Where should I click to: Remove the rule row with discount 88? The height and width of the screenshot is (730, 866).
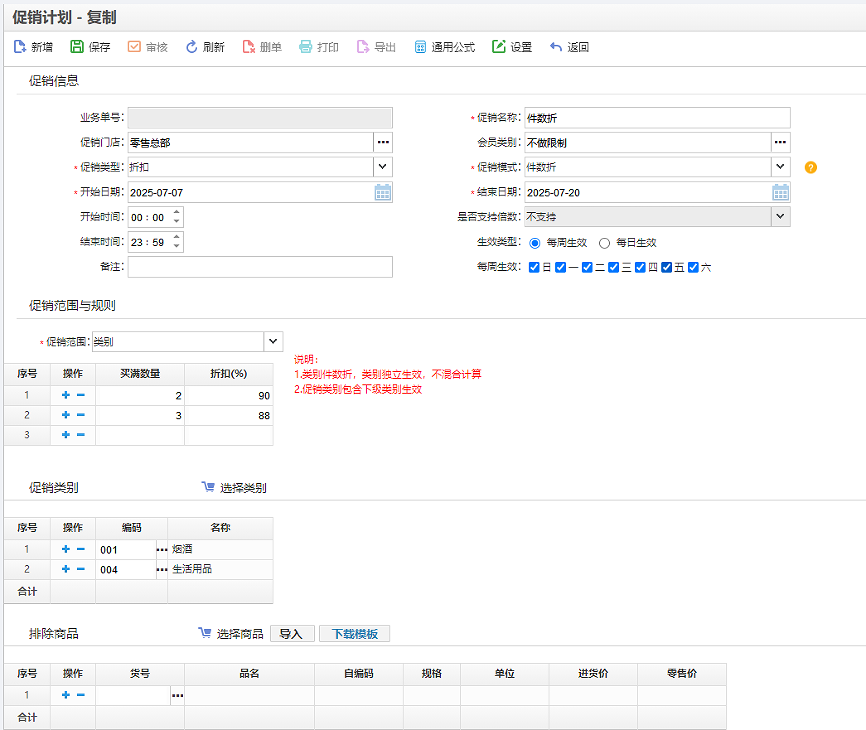pos(81,415)
